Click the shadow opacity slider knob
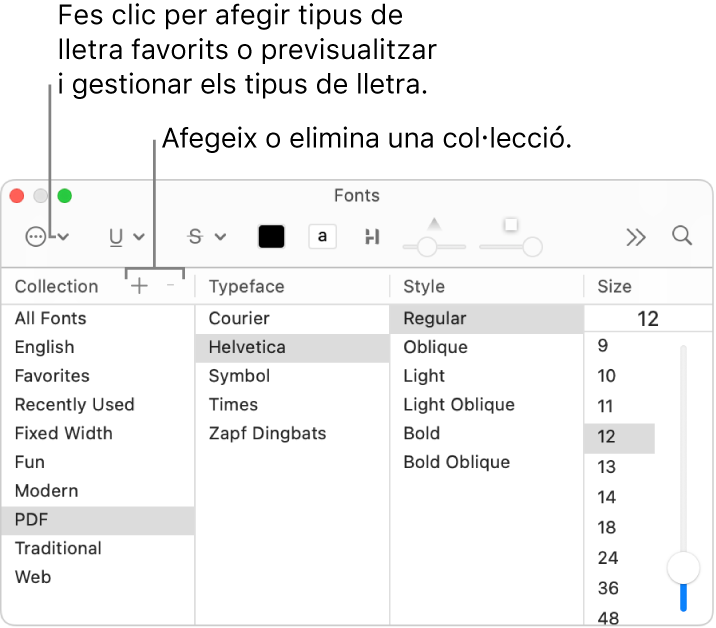The image size is (716, 628). (427, 245)
